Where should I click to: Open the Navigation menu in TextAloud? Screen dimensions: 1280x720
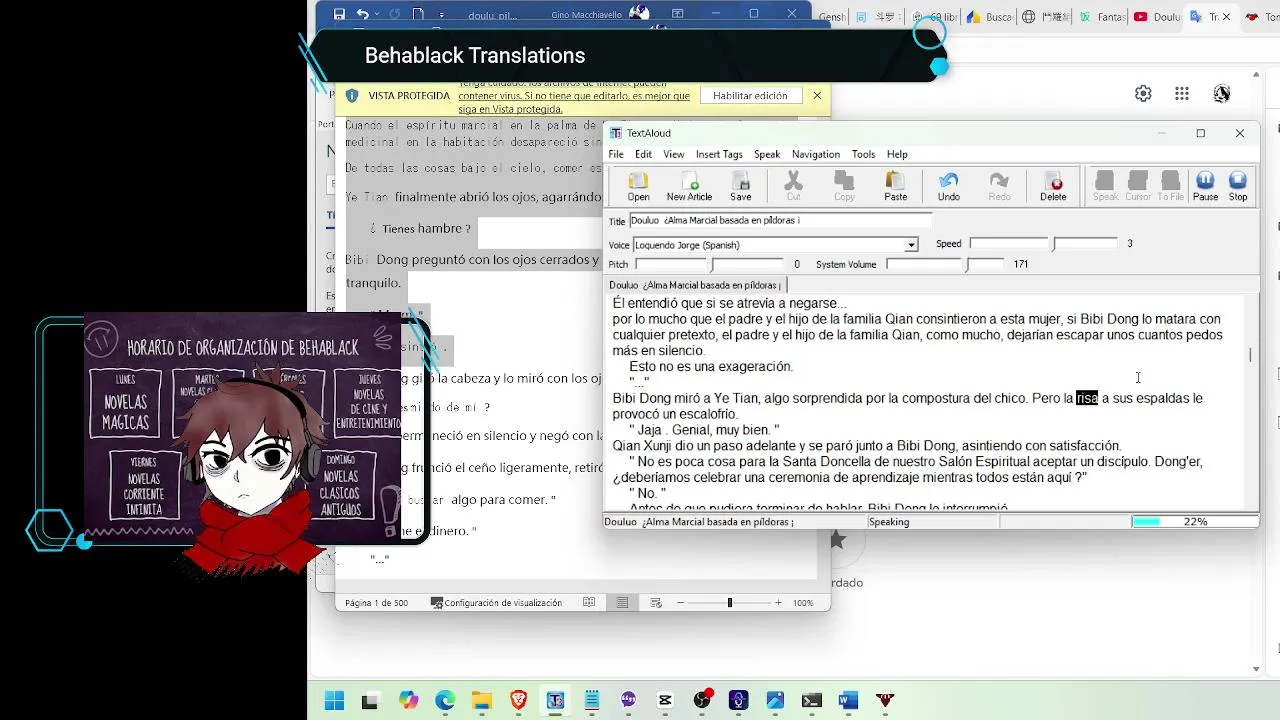[x=816, y=154]
